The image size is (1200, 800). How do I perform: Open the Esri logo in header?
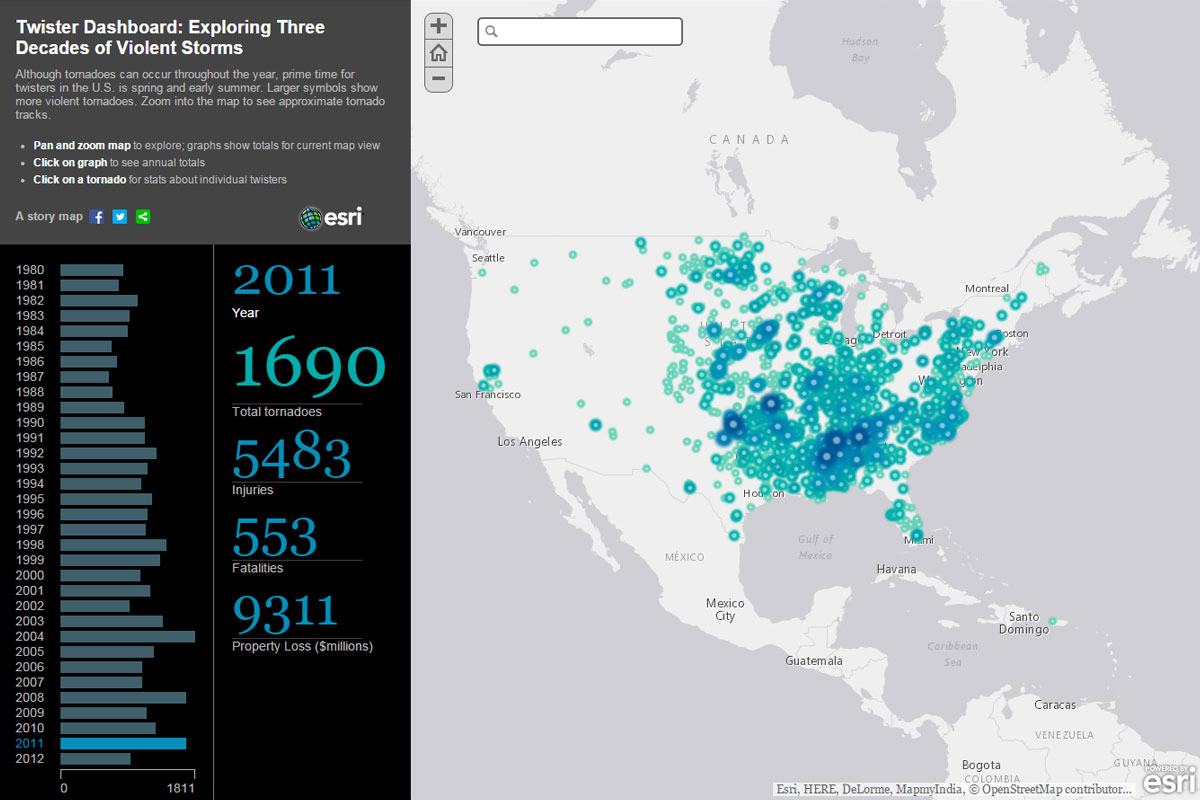pyautogui.click(x=331, y=217)
